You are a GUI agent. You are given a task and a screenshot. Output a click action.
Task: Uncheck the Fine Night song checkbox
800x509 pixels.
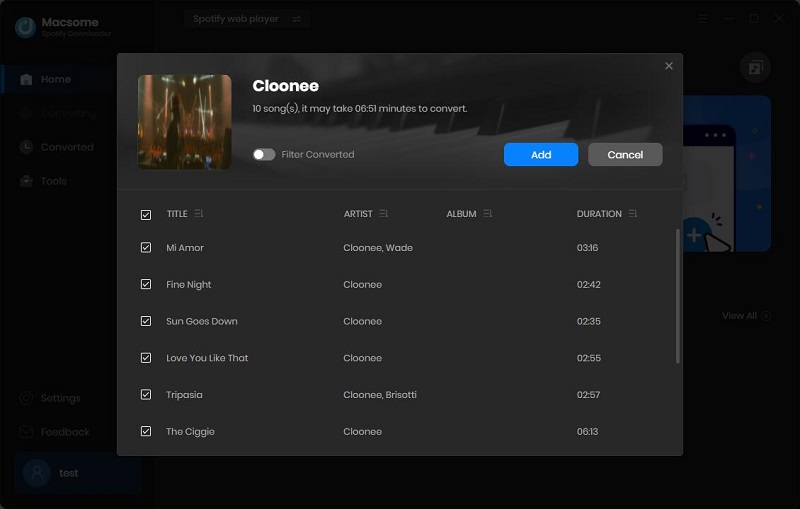pyautogui.click(x=146, y=284)
